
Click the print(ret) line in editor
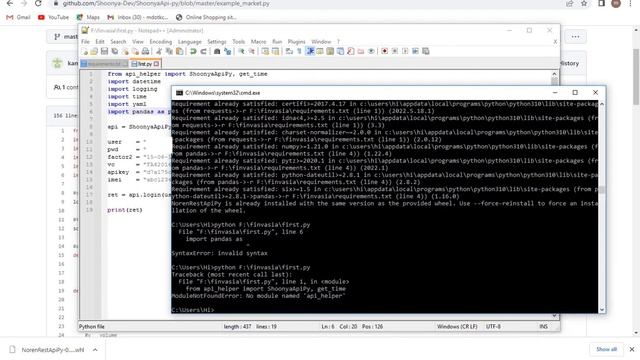[x=124, y=210]
